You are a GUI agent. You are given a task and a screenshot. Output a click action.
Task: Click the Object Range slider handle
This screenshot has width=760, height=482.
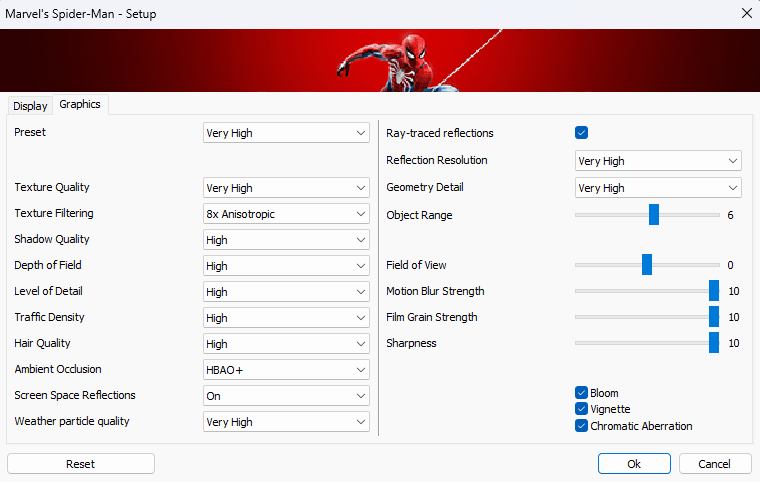(654, 214)
